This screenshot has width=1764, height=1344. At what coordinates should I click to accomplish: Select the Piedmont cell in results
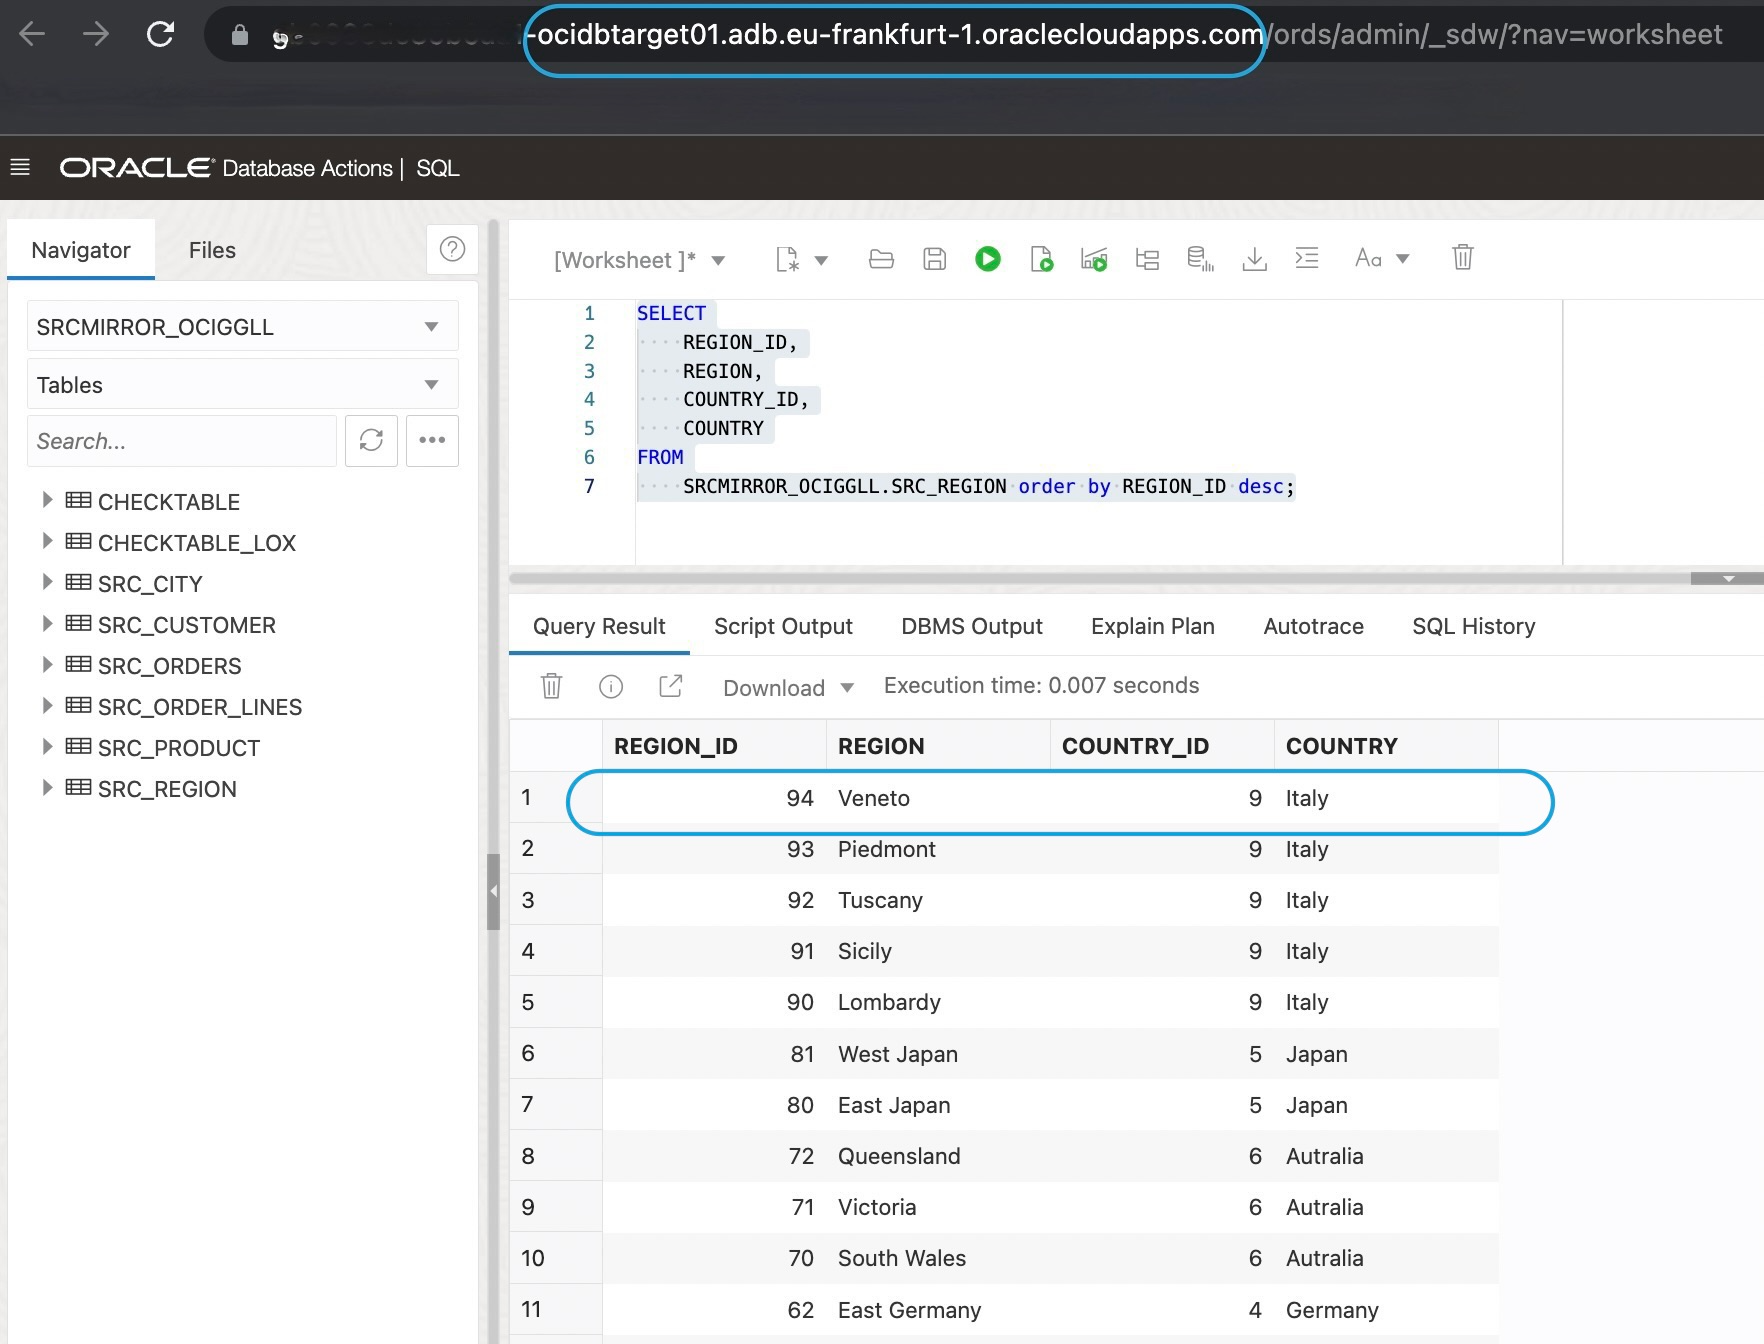tap(938, 849)
